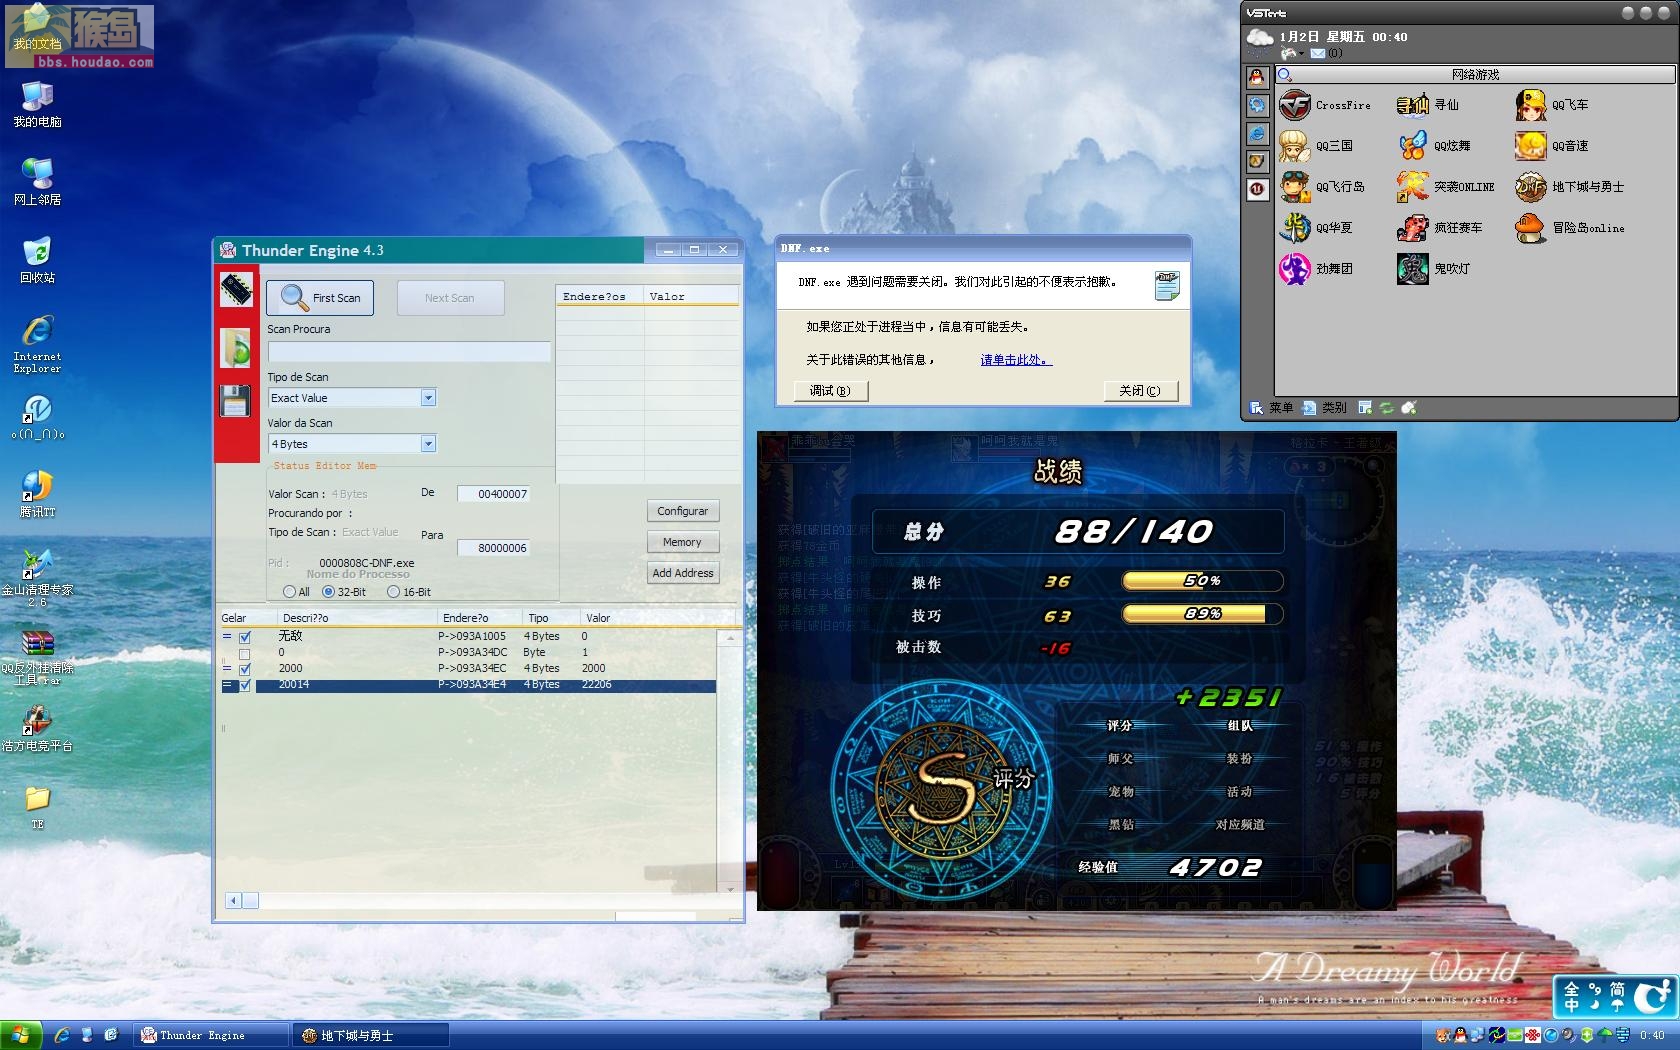
Task: Select IE category in VStart sidebar
Action: tap(1258, 133)
